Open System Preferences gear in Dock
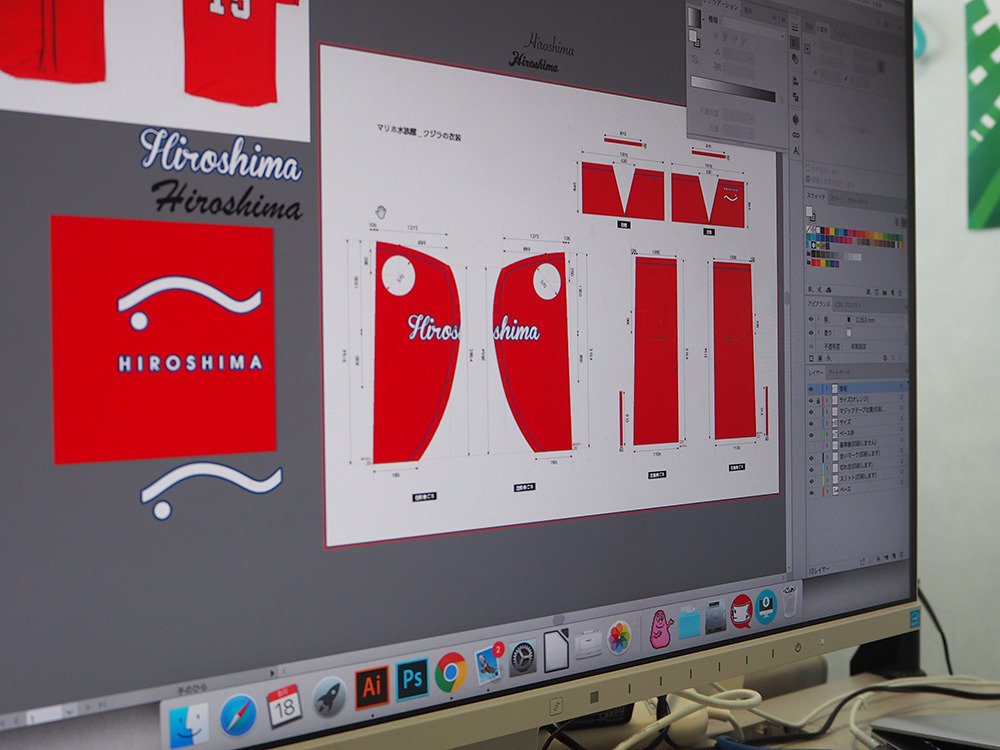Screen dimensions: 1000x750 pos(522,659)
